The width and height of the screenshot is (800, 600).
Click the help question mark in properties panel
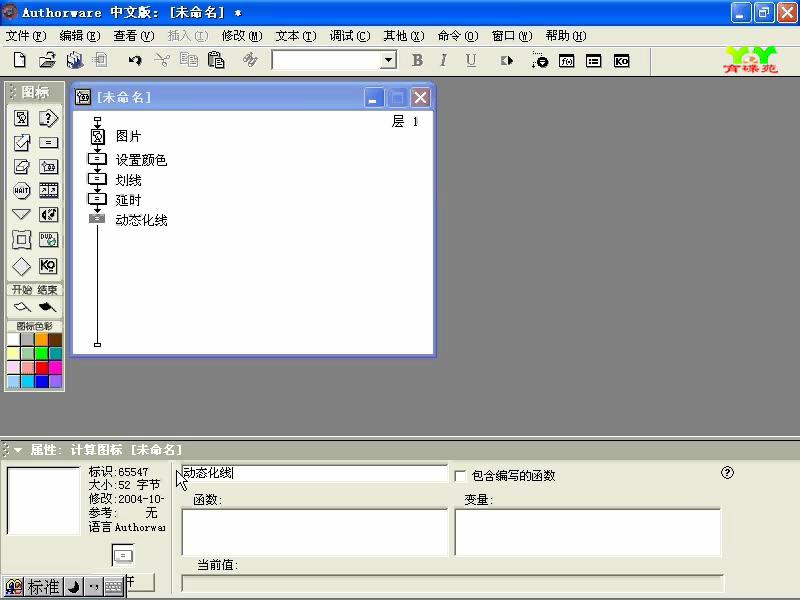click(728, 473)
